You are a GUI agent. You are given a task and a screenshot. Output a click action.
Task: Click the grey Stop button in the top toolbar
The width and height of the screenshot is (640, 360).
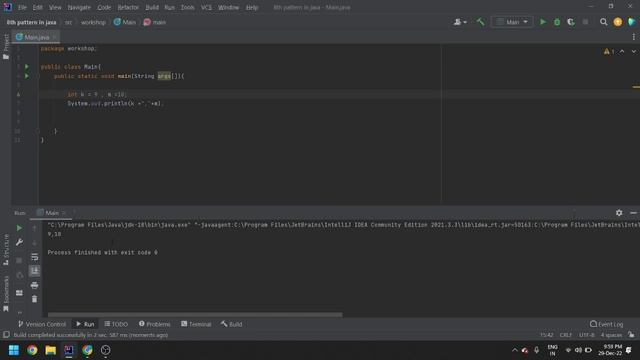coord(585,22)
